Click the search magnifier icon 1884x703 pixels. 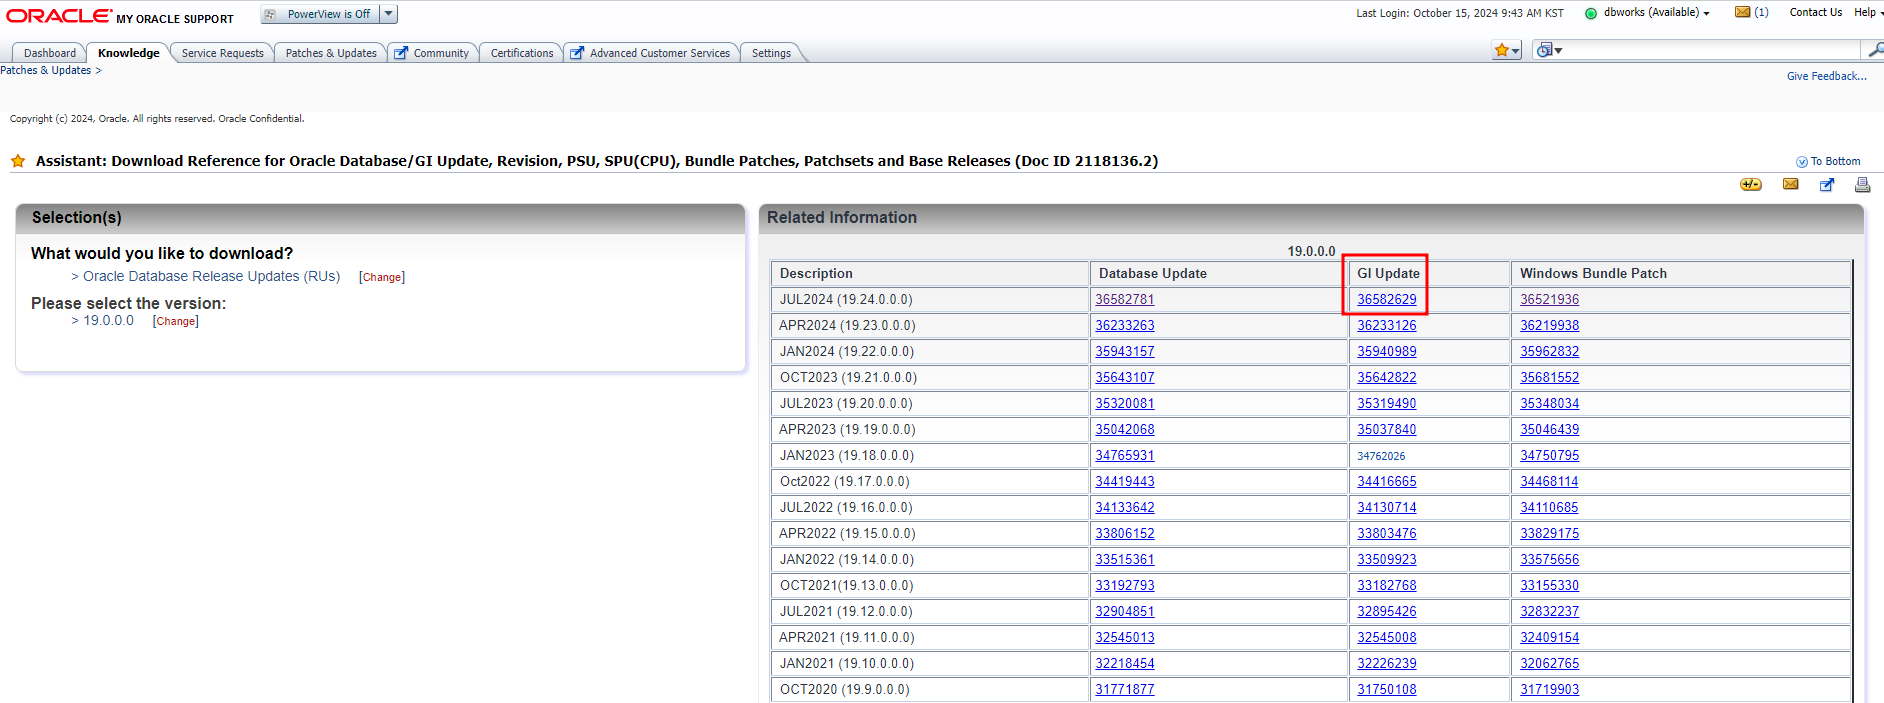click(x=1875, y=49)
